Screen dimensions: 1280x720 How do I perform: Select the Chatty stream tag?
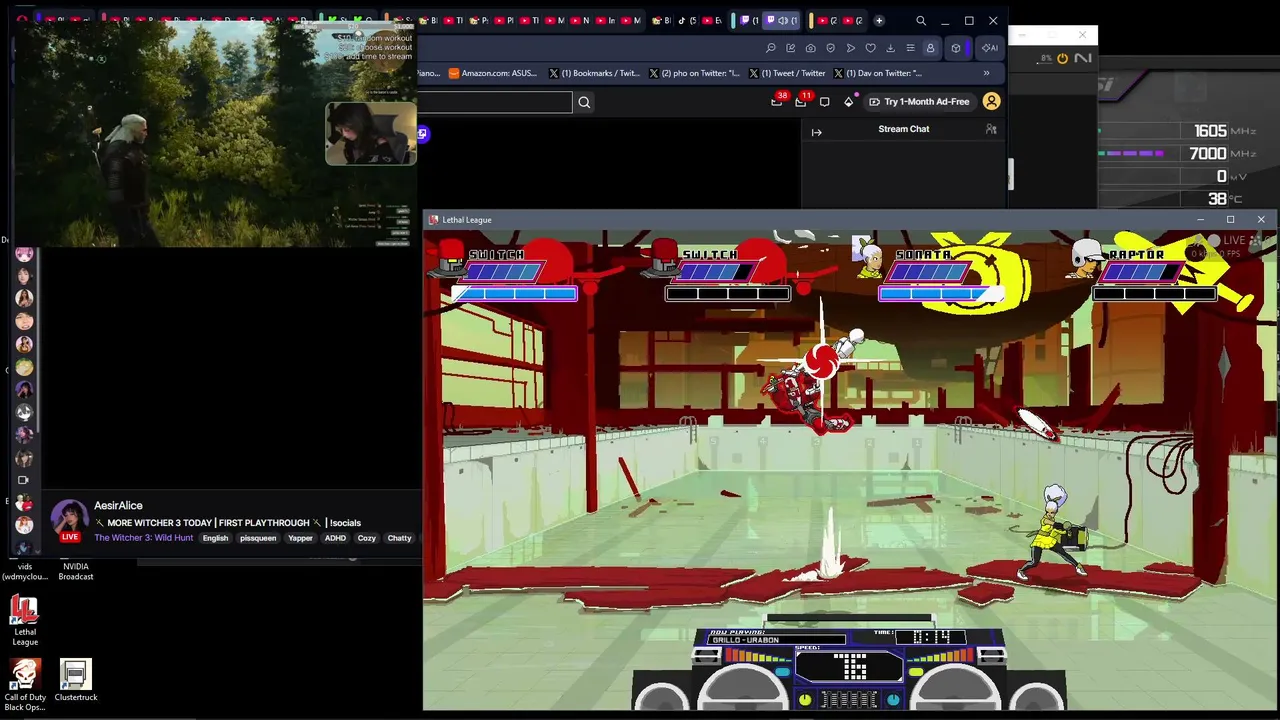(x=399, y=538)
